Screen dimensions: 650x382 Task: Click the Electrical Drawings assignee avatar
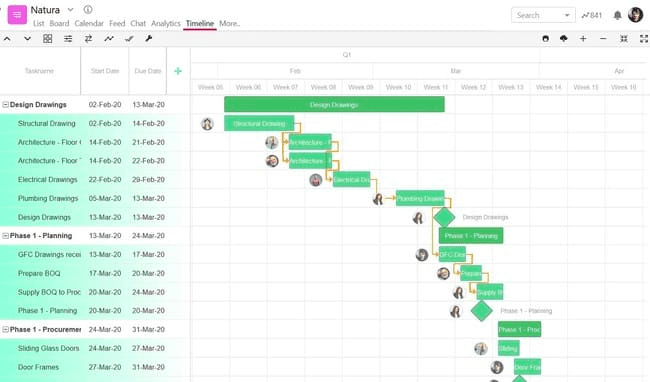coord(315,180)
